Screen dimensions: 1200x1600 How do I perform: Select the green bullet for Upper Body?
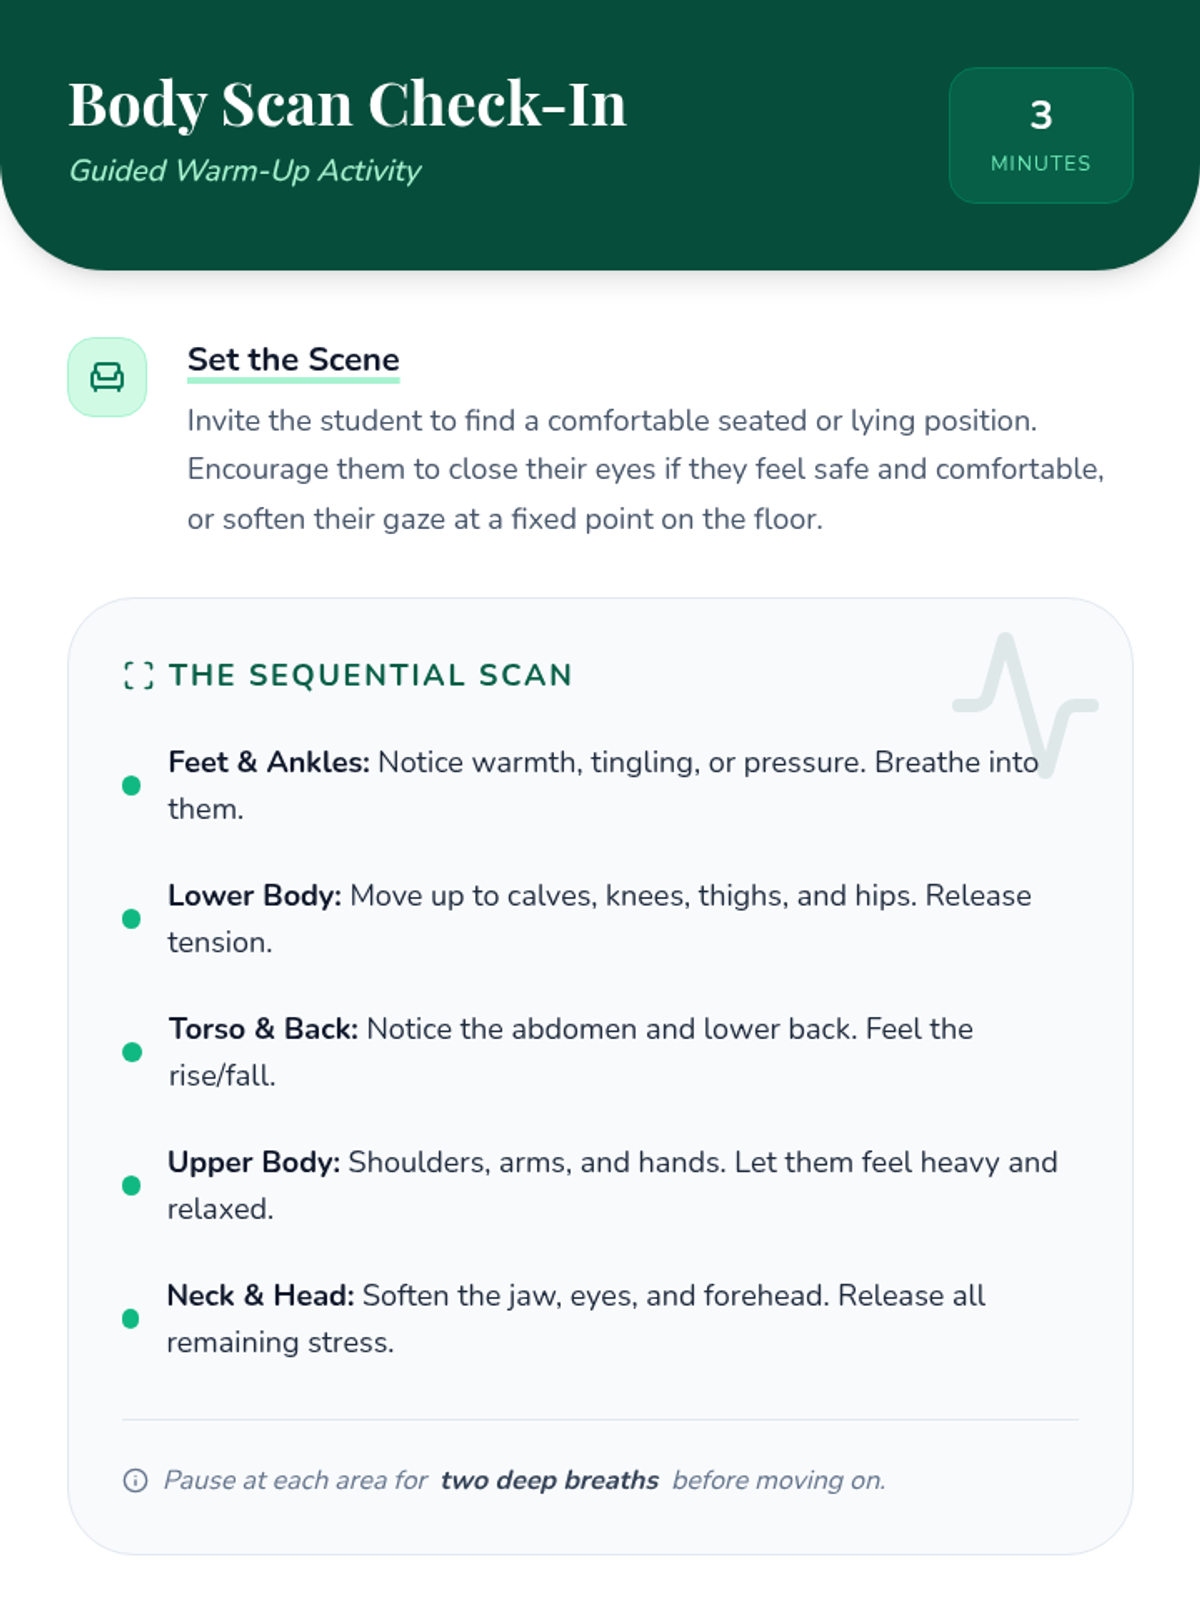[131, 1186]
